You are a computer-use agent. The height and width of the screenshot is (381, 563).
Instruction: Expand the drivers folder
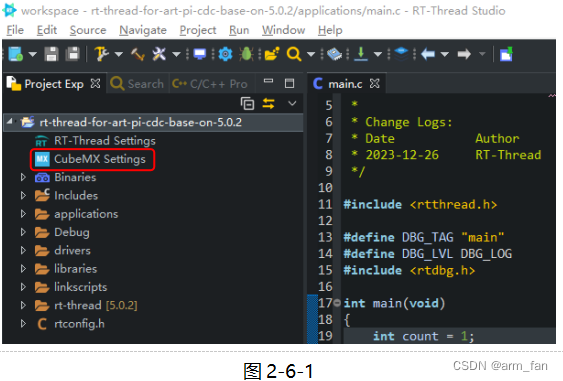pyautogui.click(x=23, y=250)
